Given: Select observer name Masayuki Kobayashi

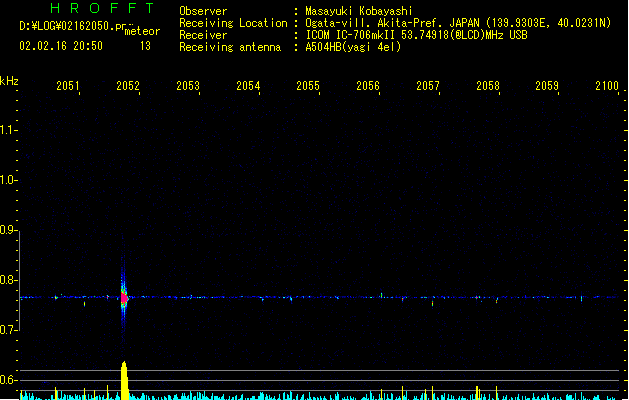Looking at the screenshot, I should (359, 11).
